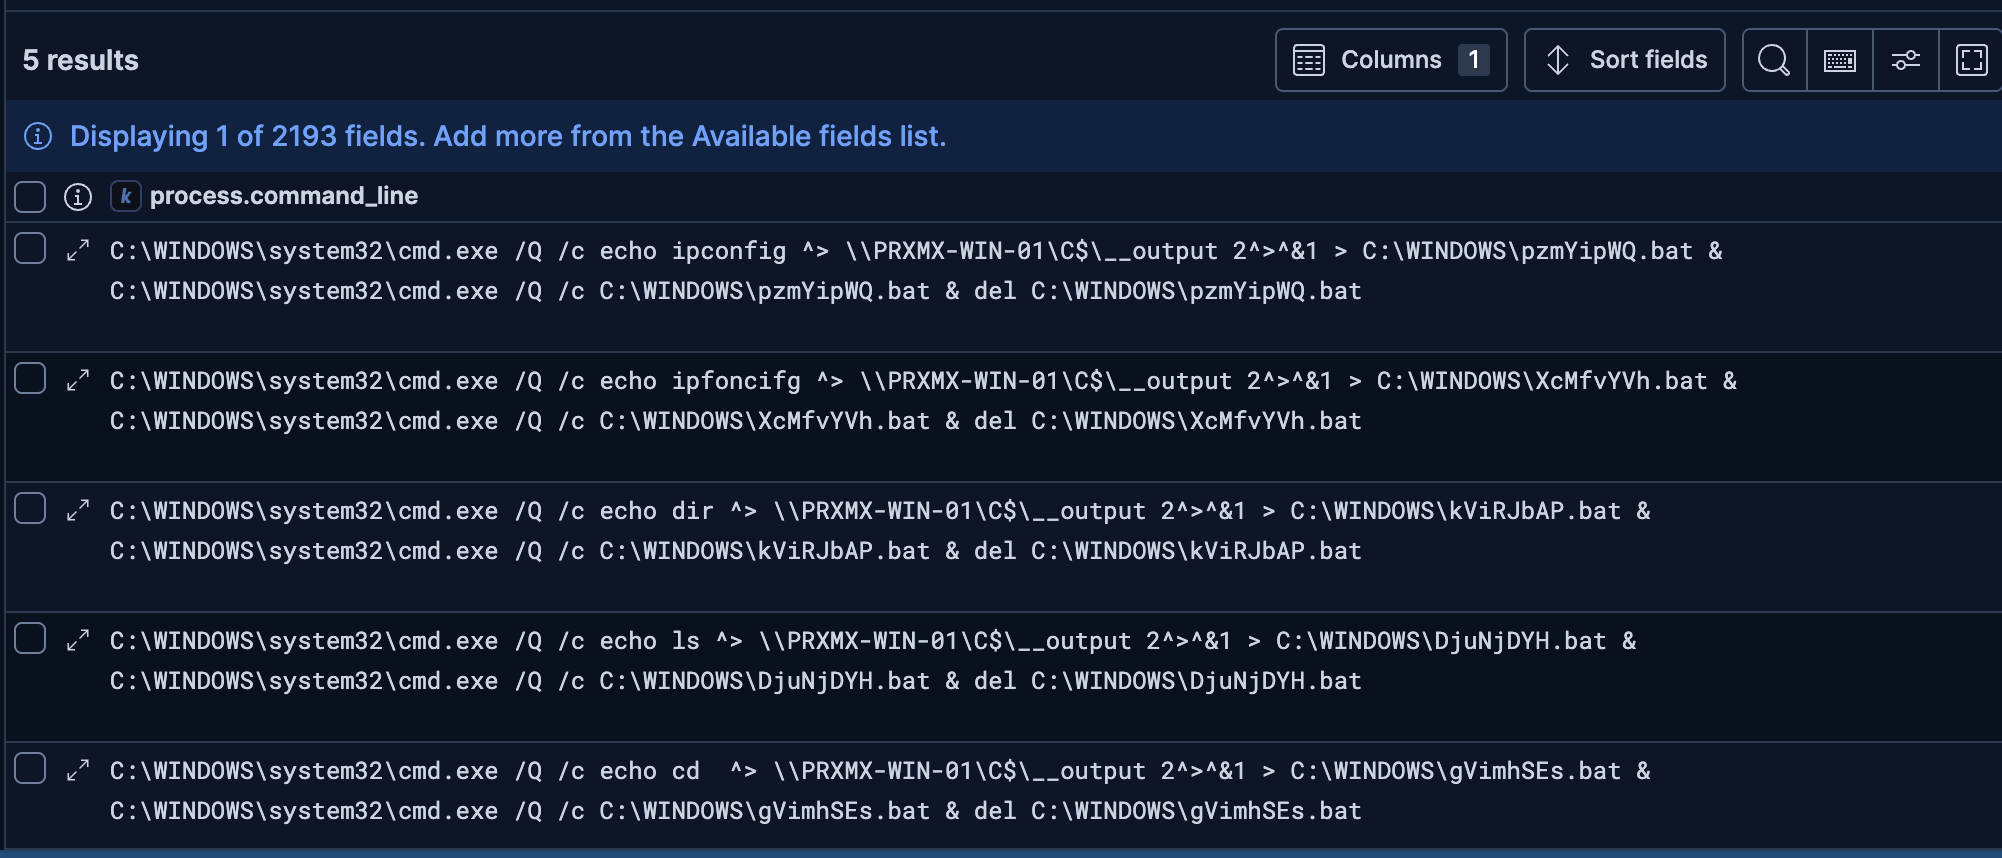
Task: Expand the echo ls document row
Action: pos(78,640)
